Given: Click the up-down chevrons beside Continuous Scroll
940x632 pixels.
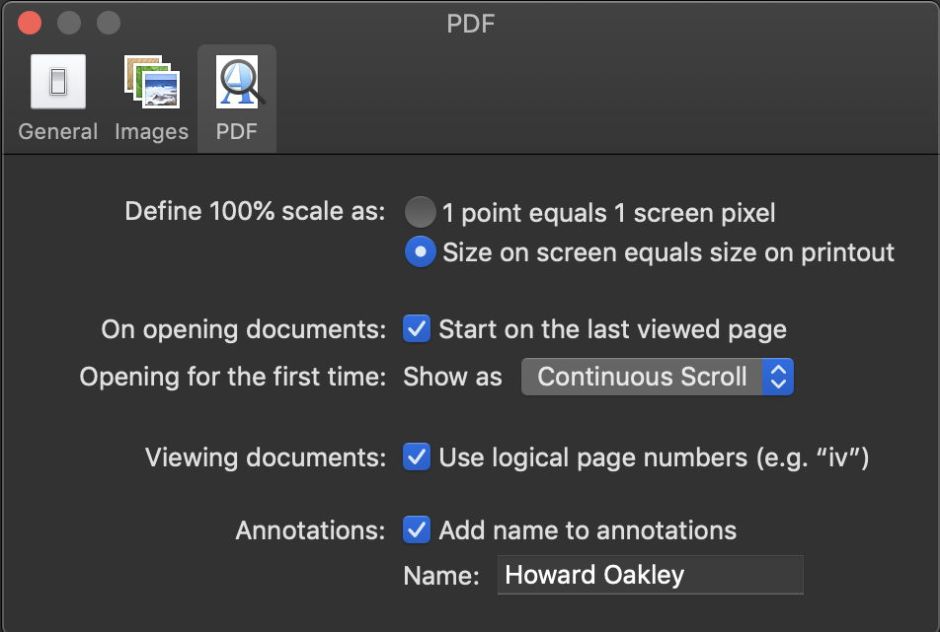Looking at the screenshot, I should (780, 377).
